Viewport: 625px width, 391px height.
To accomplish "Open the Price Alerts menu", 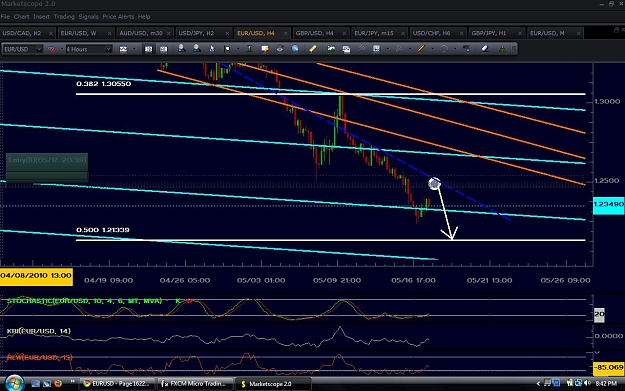I will click(118, 17).
